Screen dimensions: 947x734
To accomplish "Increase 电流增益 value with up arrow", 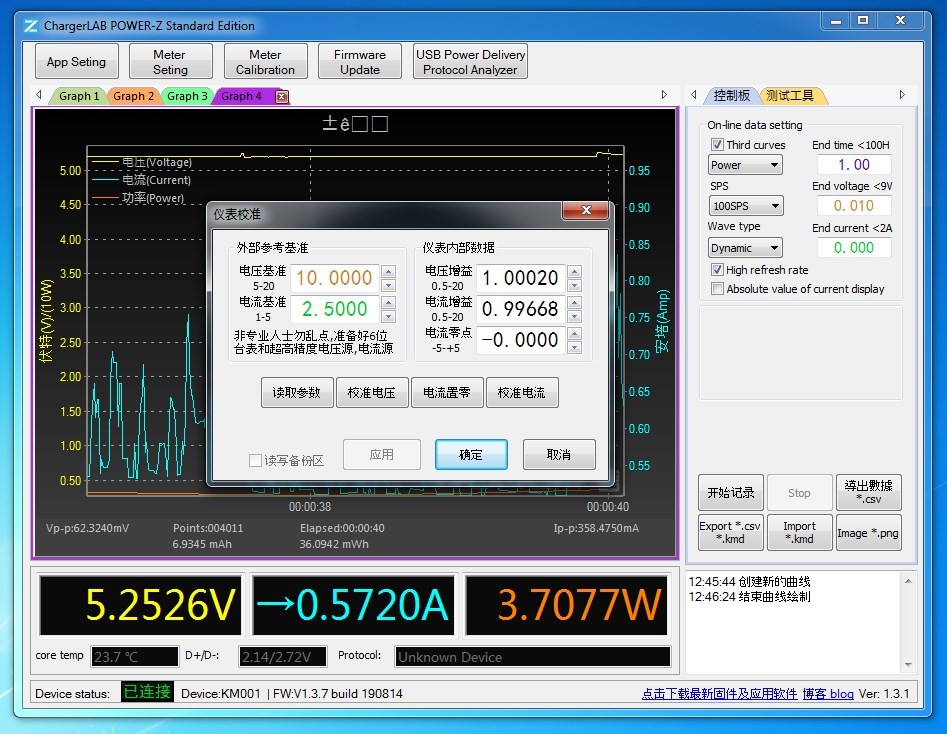I will pos(573,301).
